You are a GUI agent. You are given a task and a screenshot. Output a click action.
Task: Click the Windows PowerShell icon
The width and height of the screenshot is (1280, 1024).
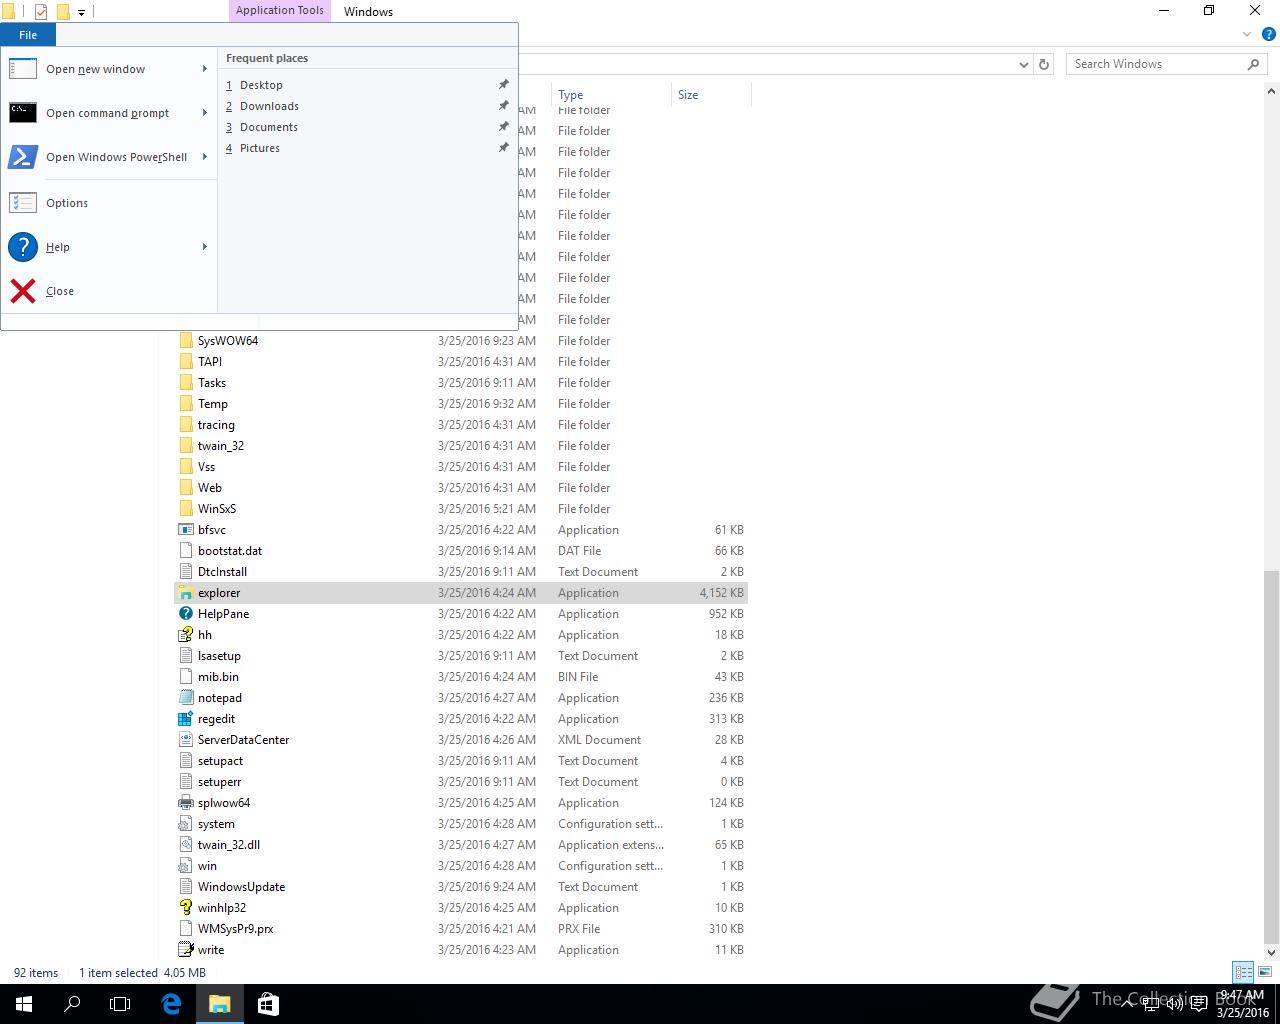coord(23,157)
